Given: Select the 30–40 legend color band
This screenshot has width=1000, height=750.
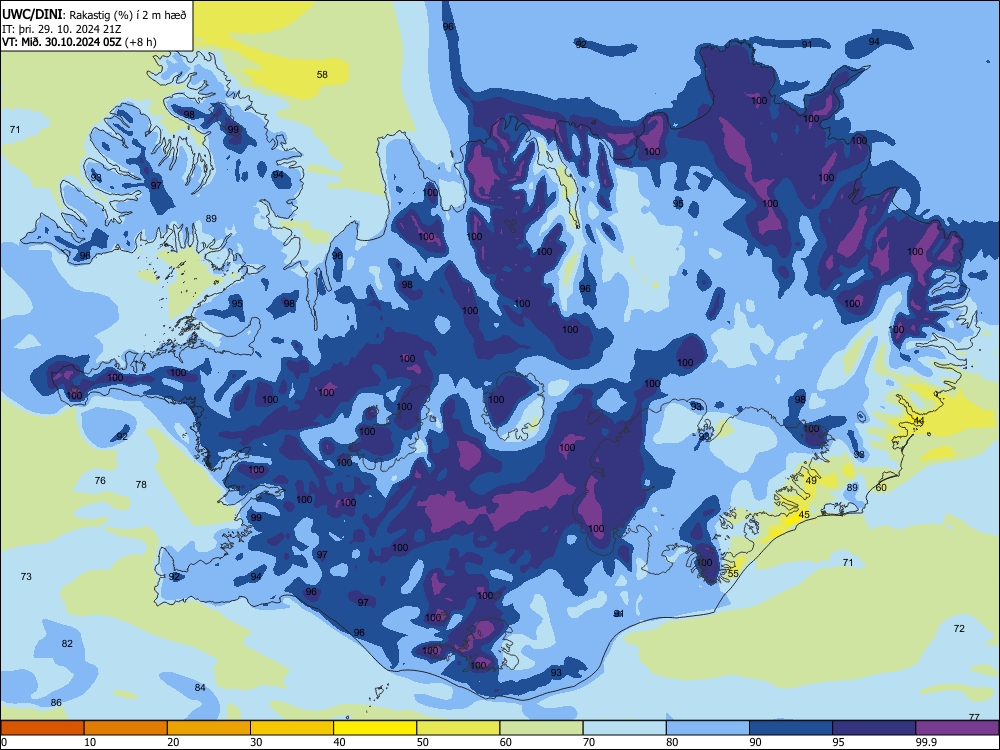Looking at the screenshot, I should pyautogui.click(x=292, y=728).
